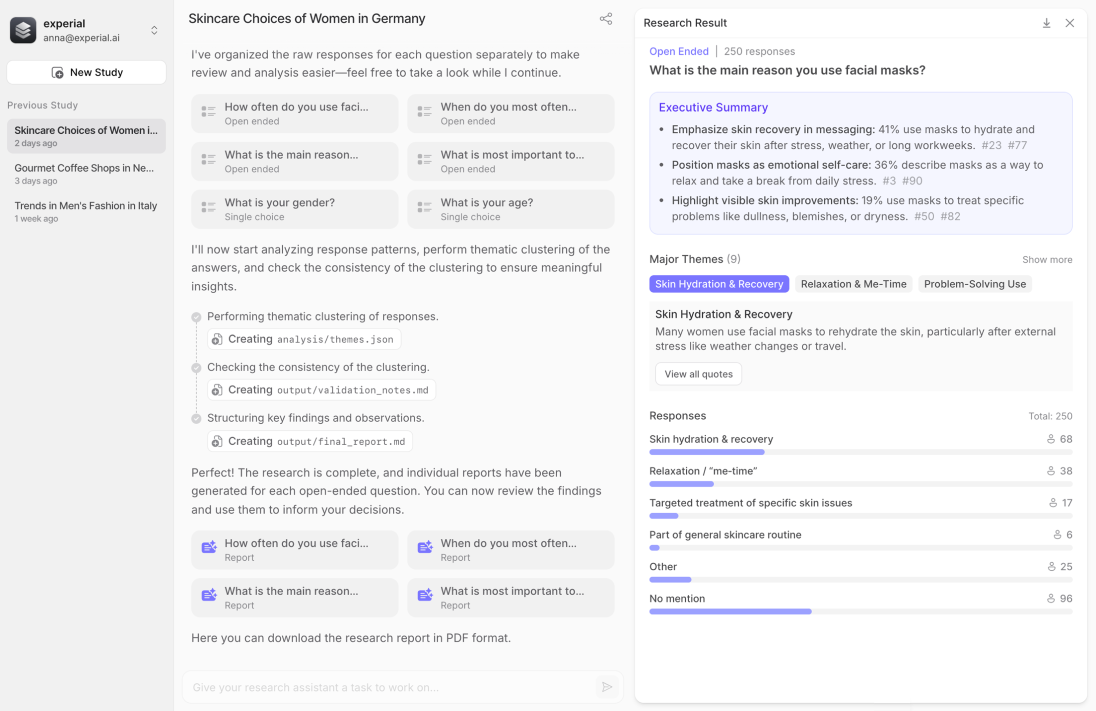Viewport: 1096px width, 711px height.
Task: Open 'When do you most often...' open ended card
Action: click(511, 113)
